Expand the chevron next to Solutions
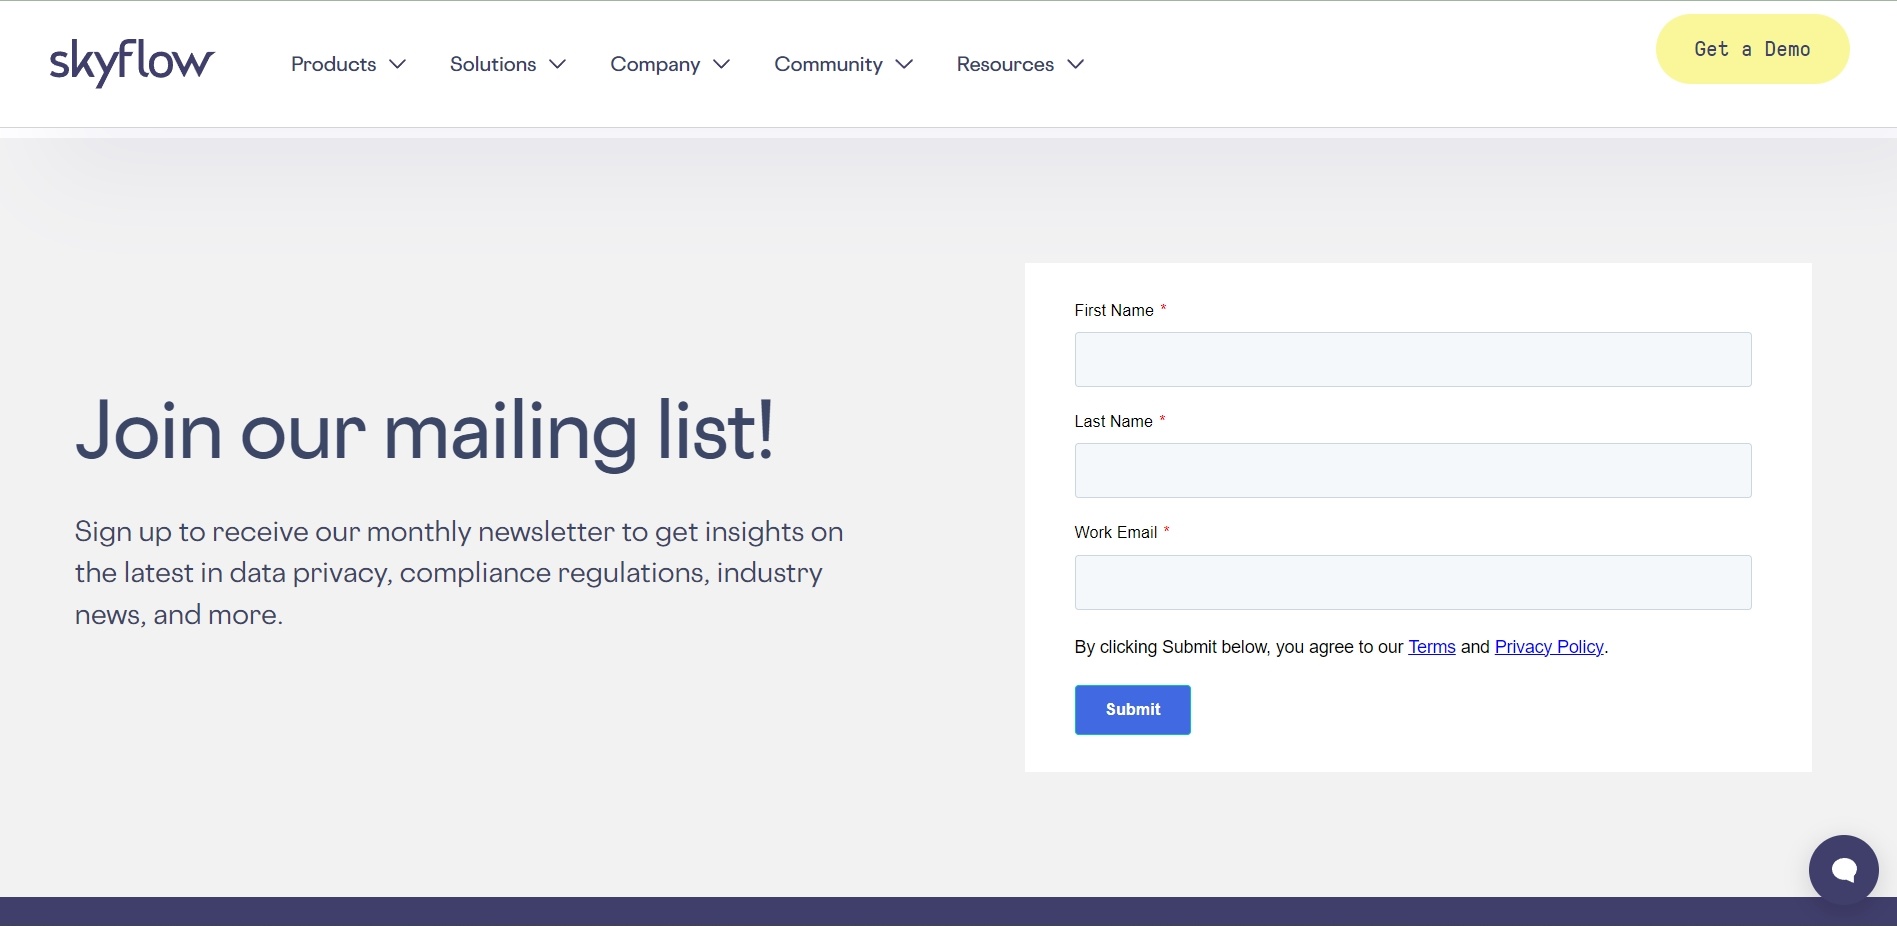This screenshot has height=926, width=1897. click(558, 64)
